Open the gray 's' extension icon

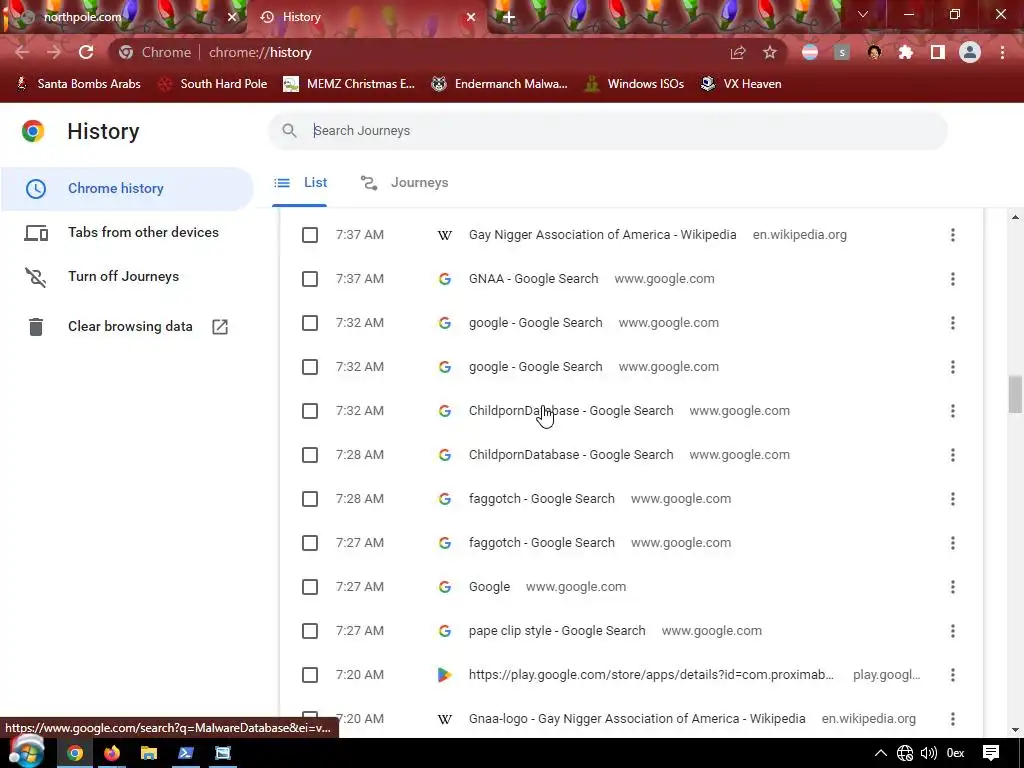coord(842,52)
